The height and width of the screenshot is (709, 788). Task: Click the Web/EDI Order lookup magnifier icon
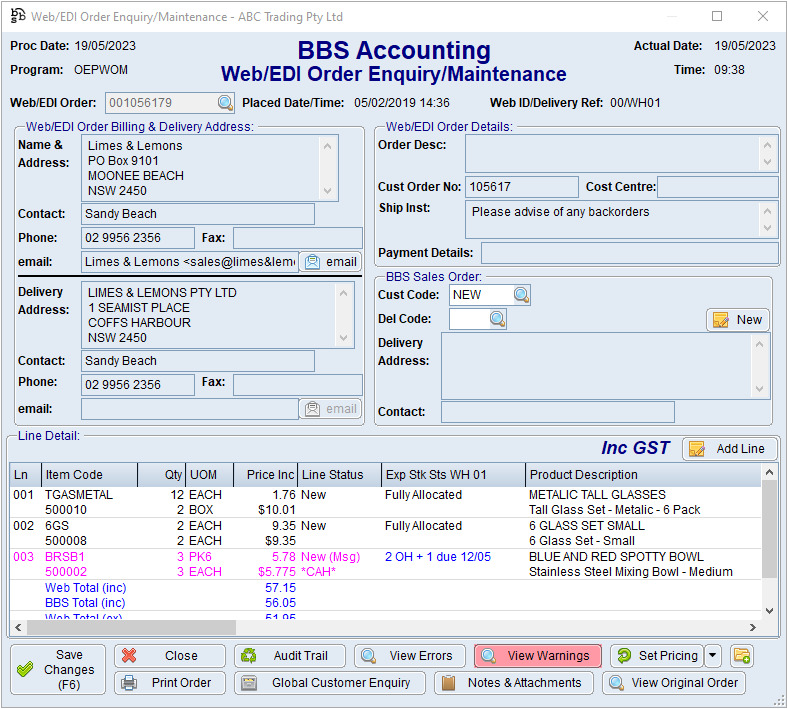[x=225, y=103]
